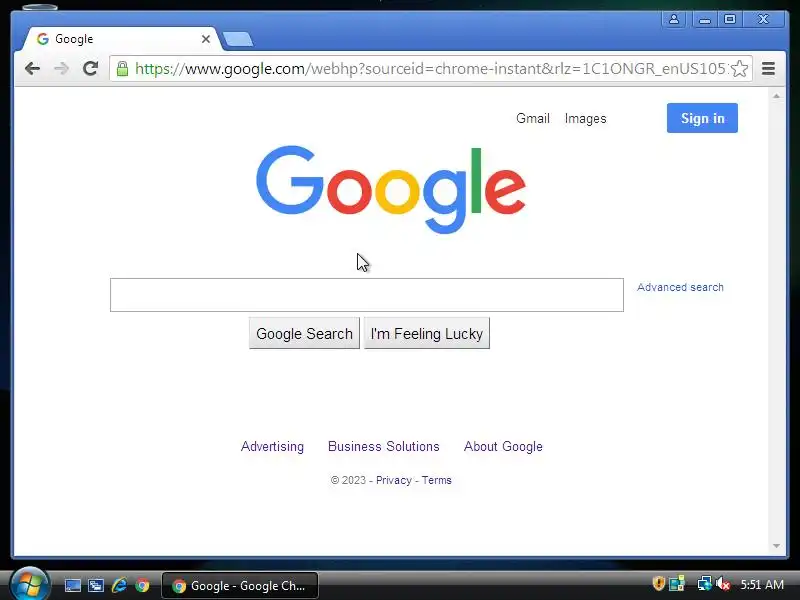Maximize the Chrome window

(x=730, y=19)
